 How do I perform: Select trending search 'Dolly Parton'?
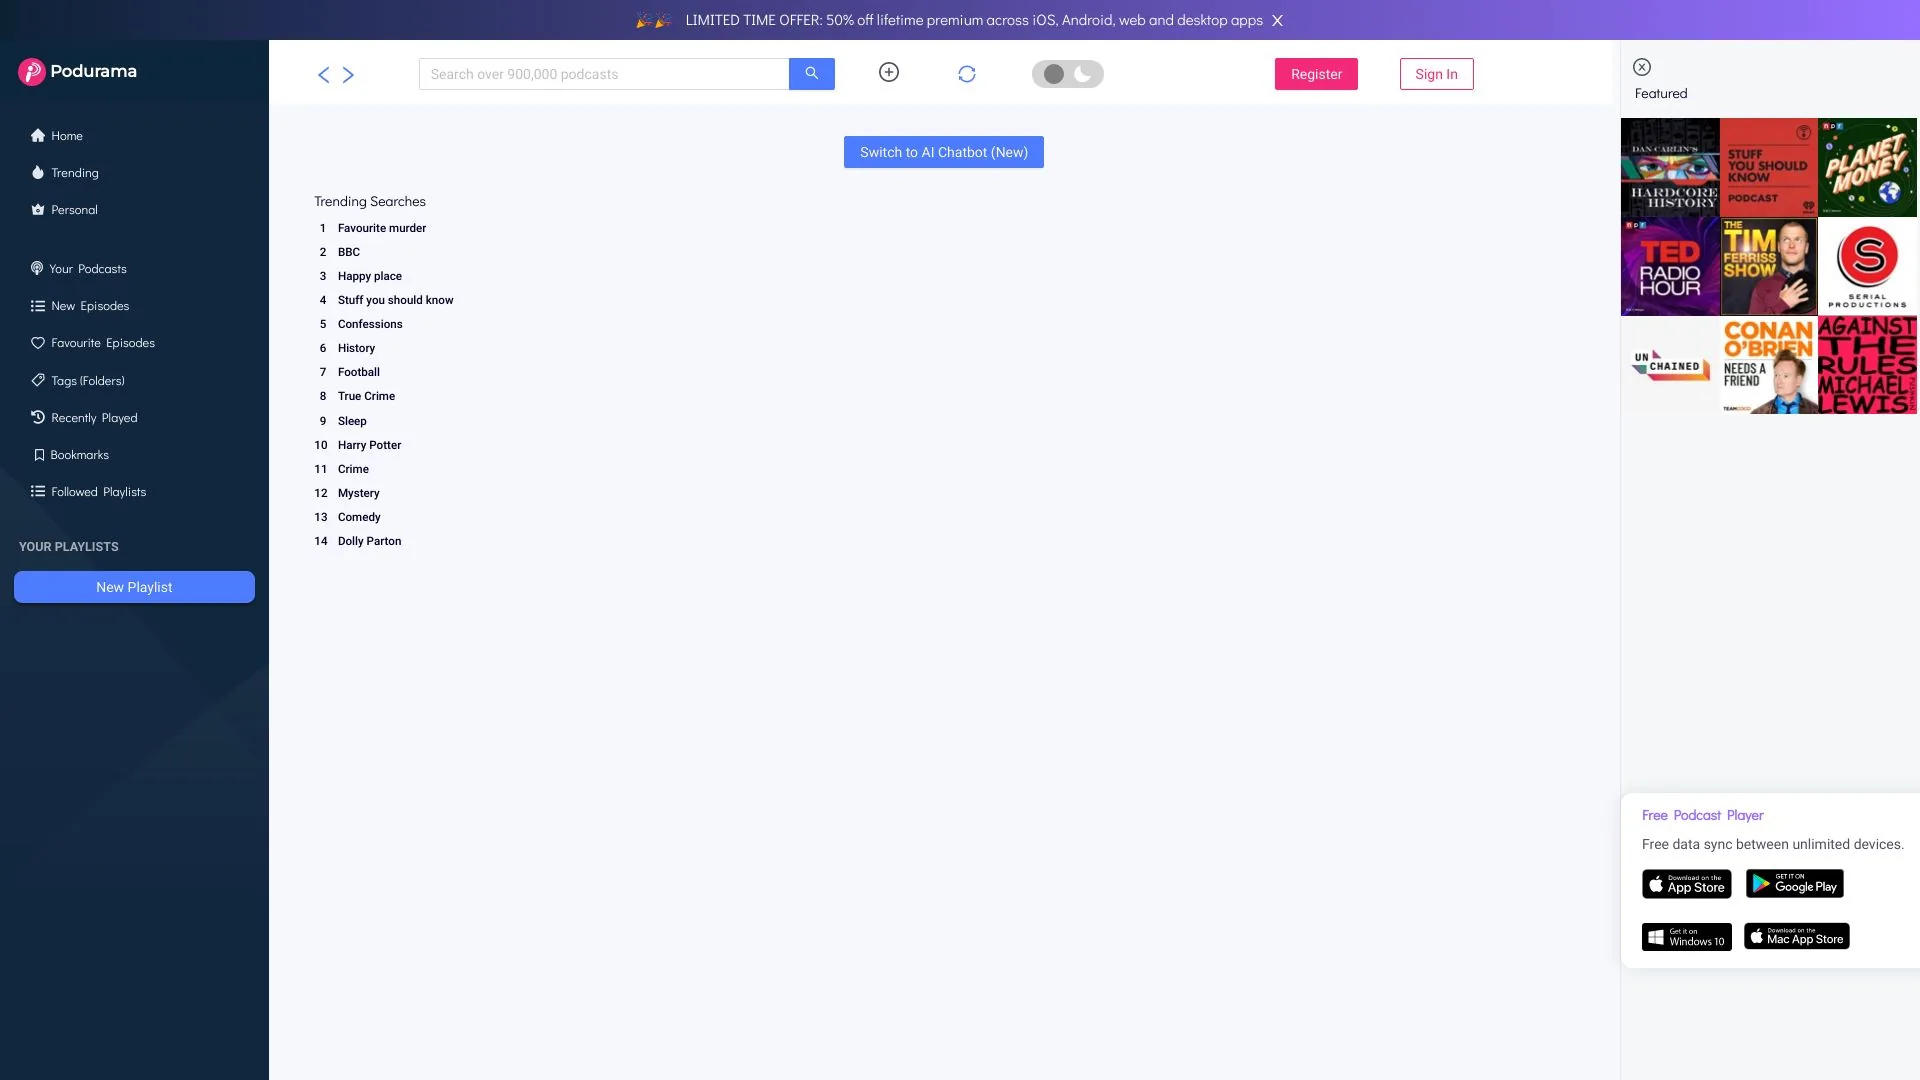369,541
